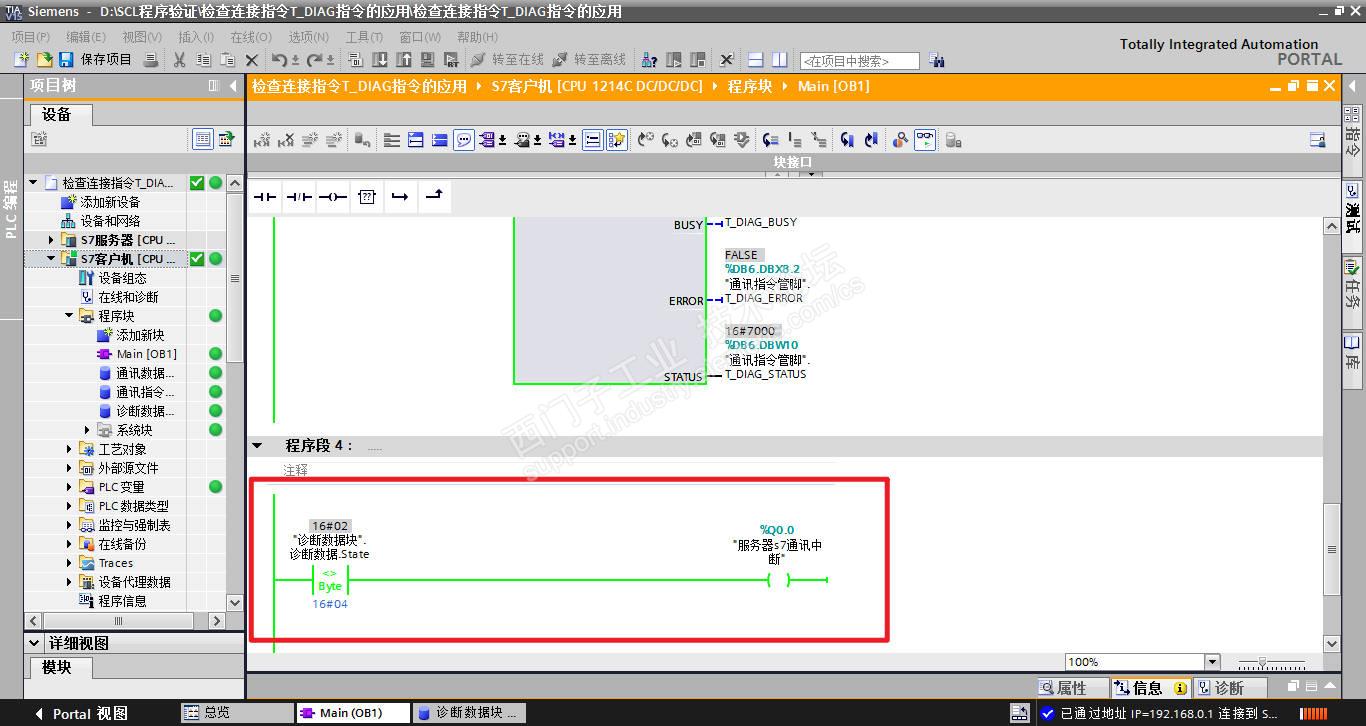Click the close branch icon
1366x726 pixels.
tap(434, 196)
